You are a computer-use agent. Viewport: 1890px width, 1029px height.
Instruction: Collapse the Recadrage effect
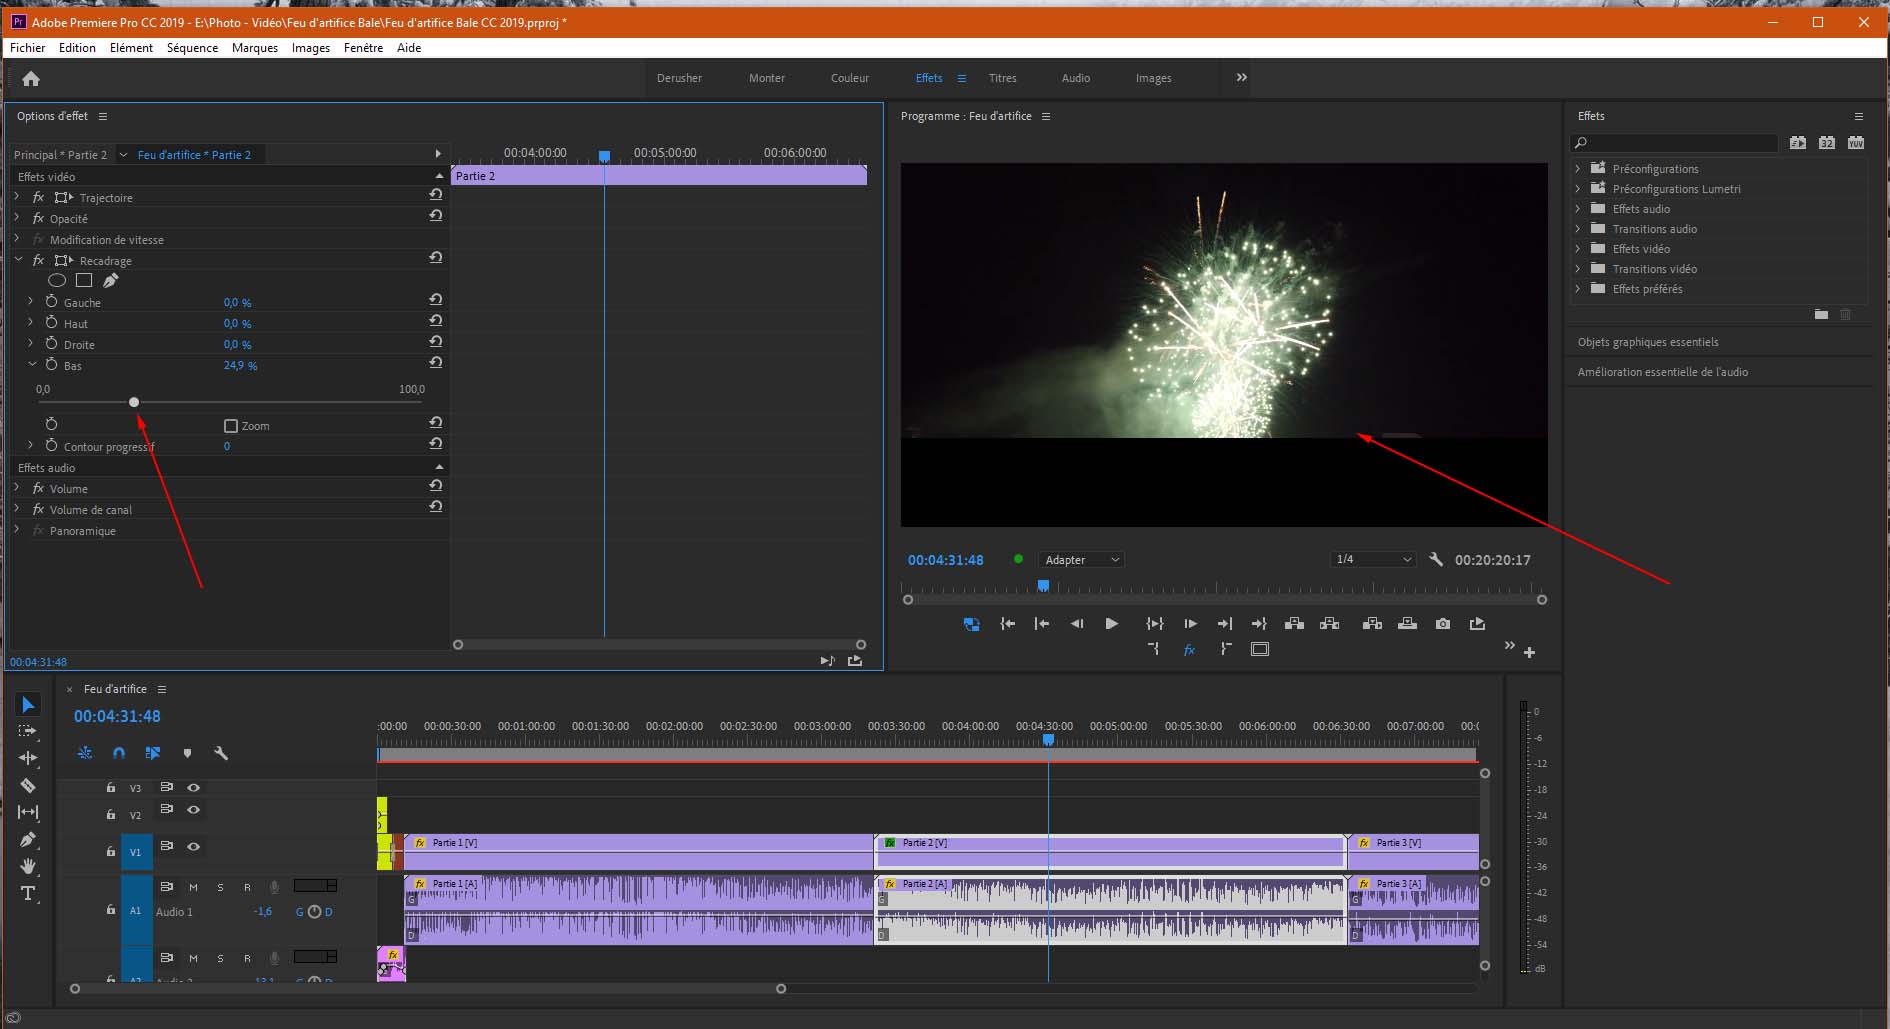17,260
